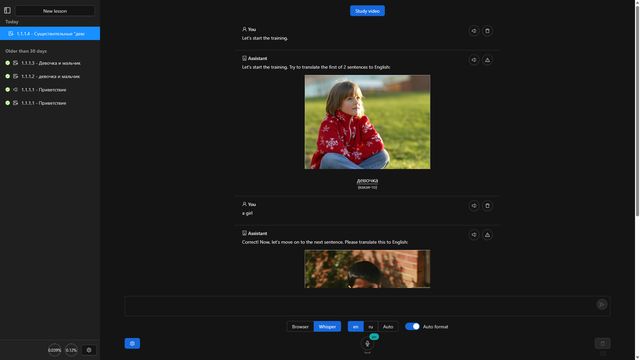Image resolution: width=640 pixels, height=360 pixels.
Task: Click the 0.039% usage indicator
Action: point(54,350)
